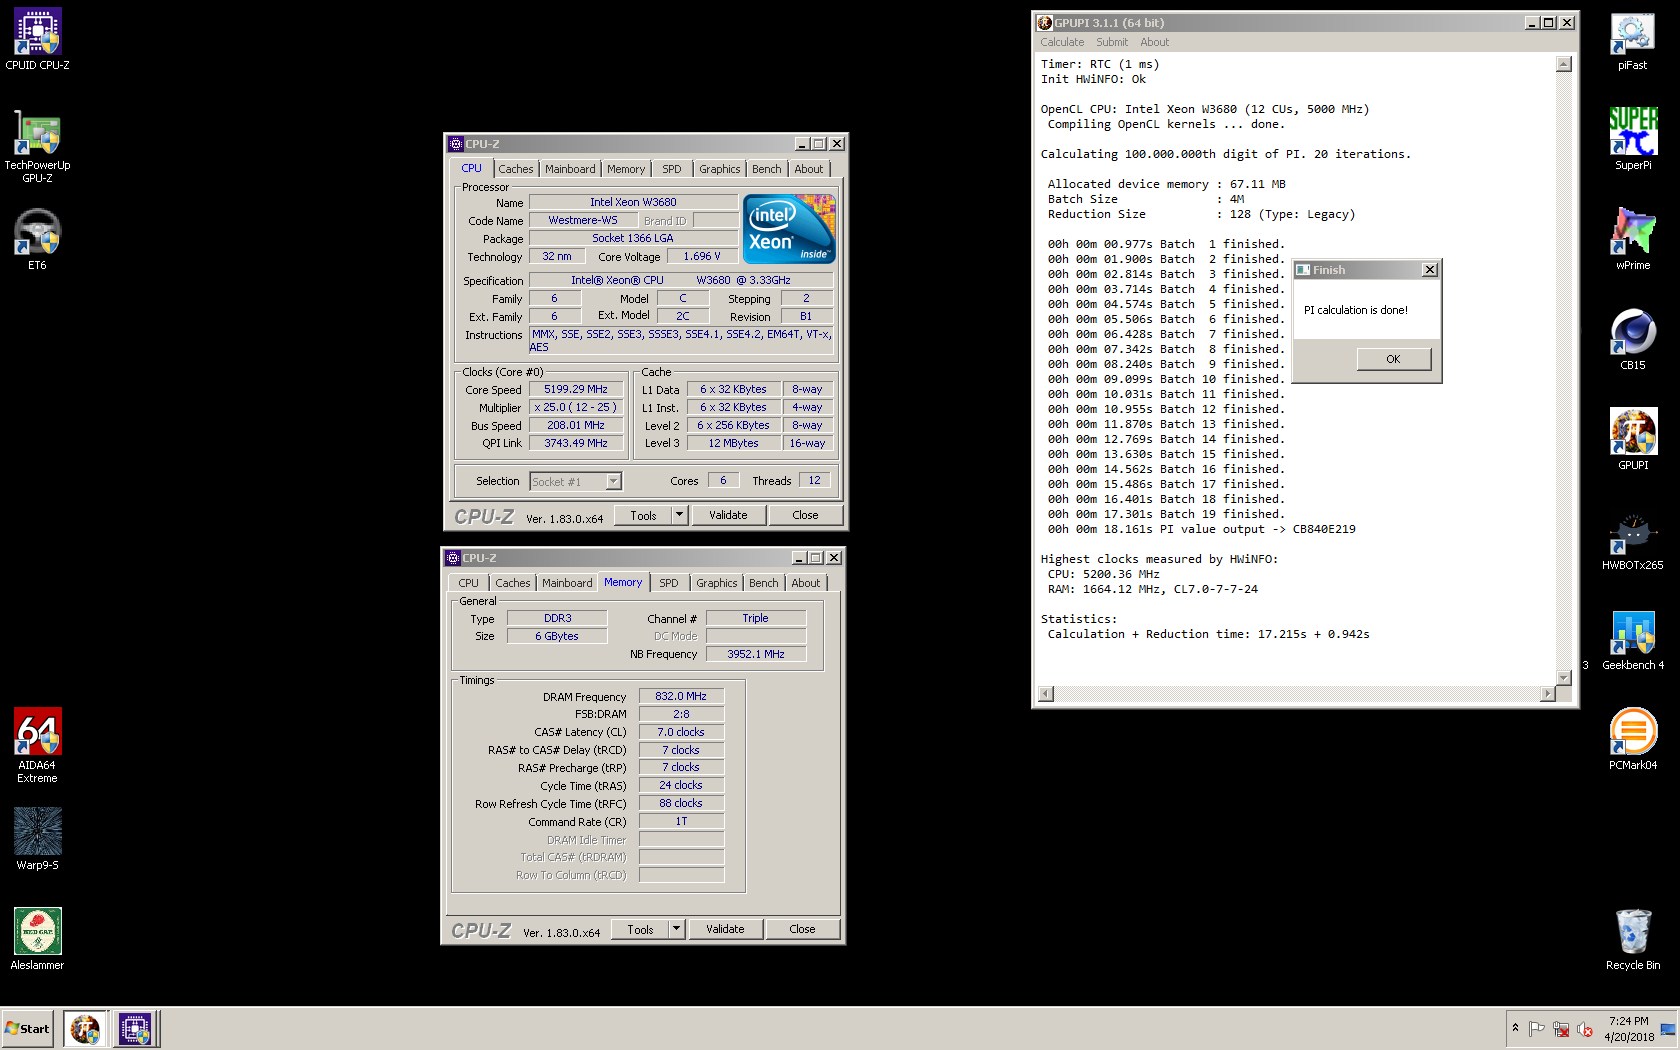Switch to Memory tab in upper CPU-Z
Image resolution: width=1680 pixels, height=1050 pixels.
626,169
